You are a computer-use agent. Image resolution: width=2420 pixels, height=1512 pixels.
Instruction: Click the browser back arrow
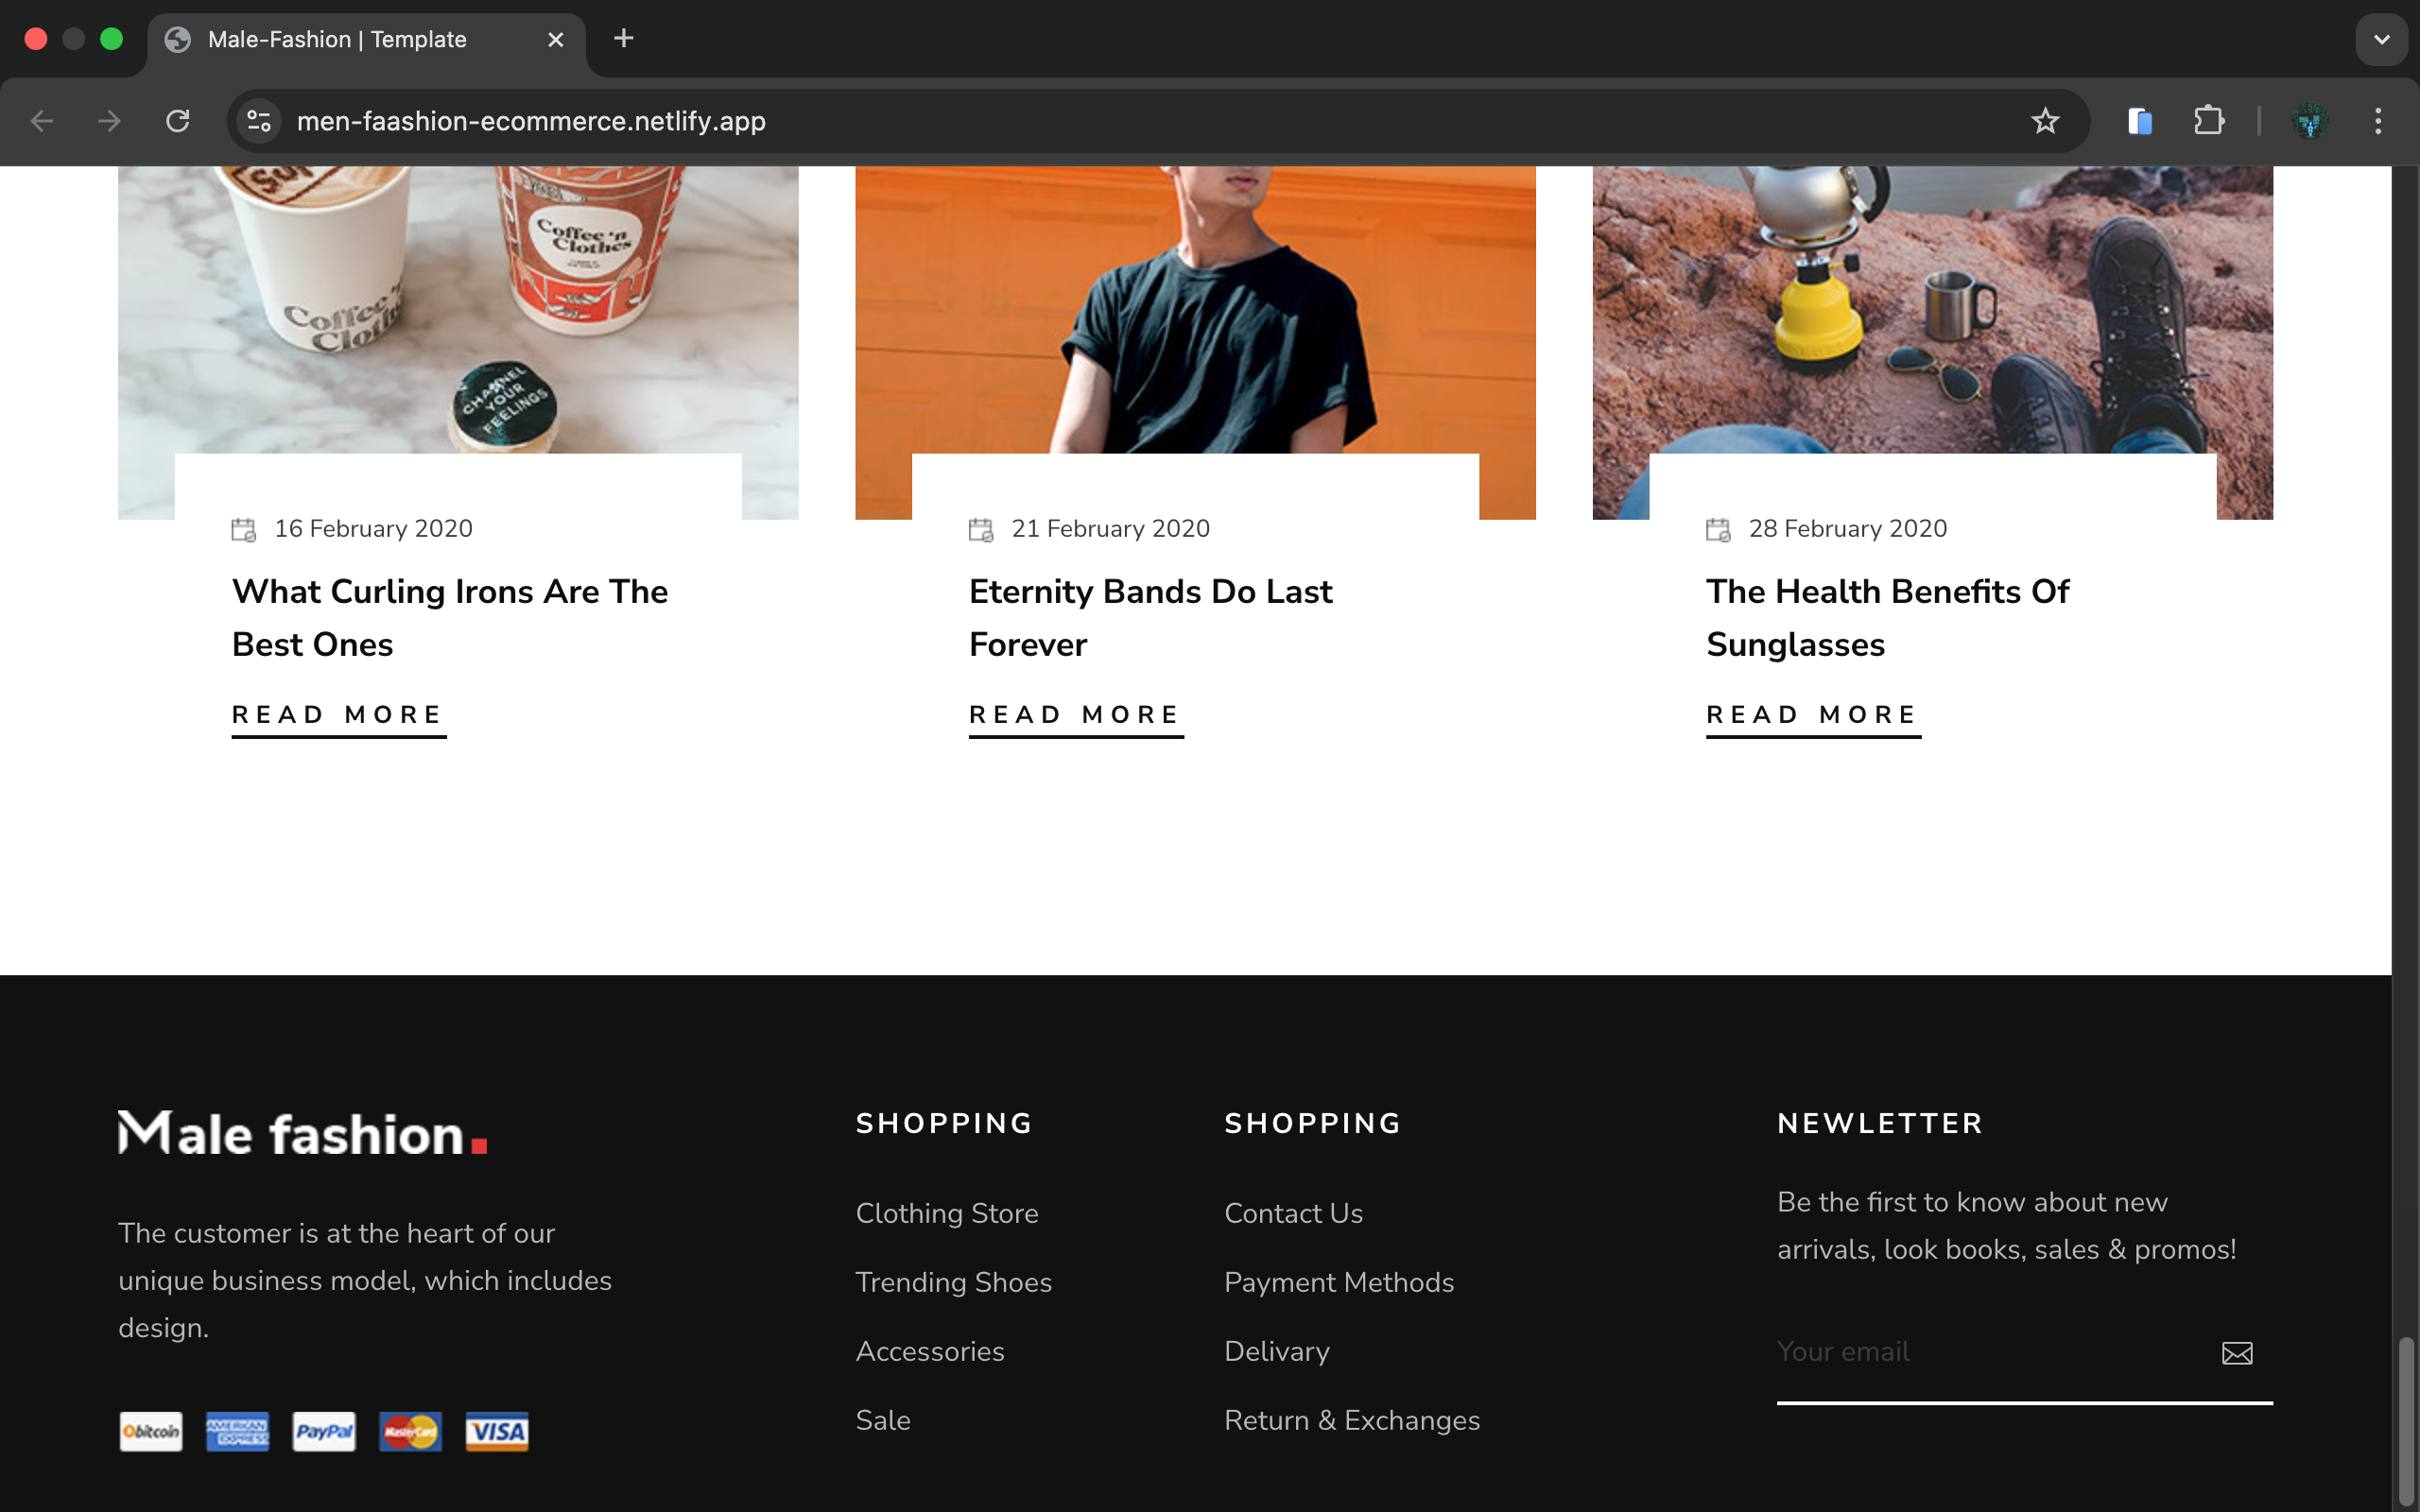pyautogui.click(x=41, y=121)
